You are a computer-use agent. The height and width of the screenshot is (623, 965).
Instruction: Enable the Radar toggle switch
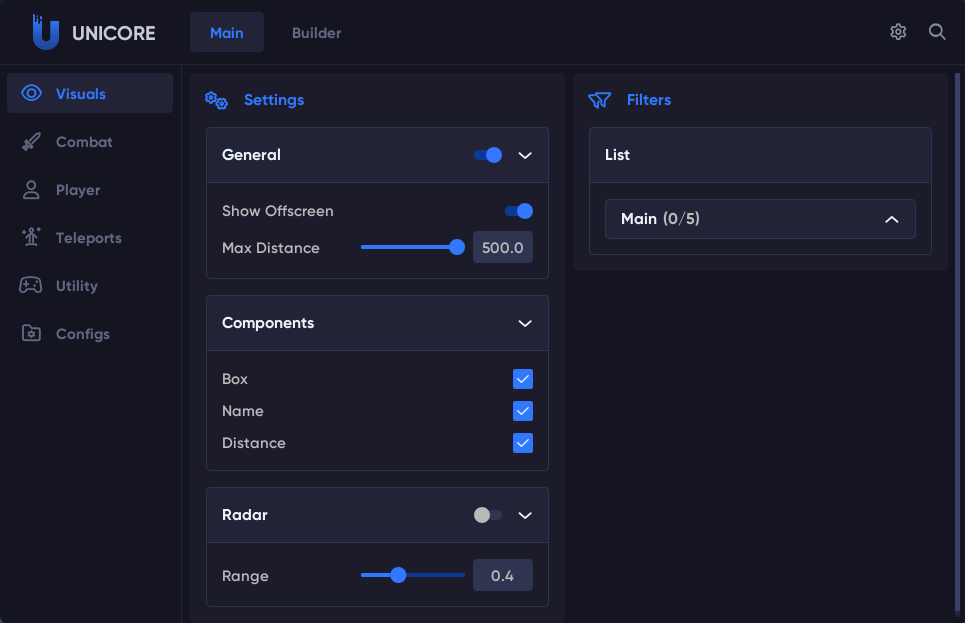click(x=488, y=515)
